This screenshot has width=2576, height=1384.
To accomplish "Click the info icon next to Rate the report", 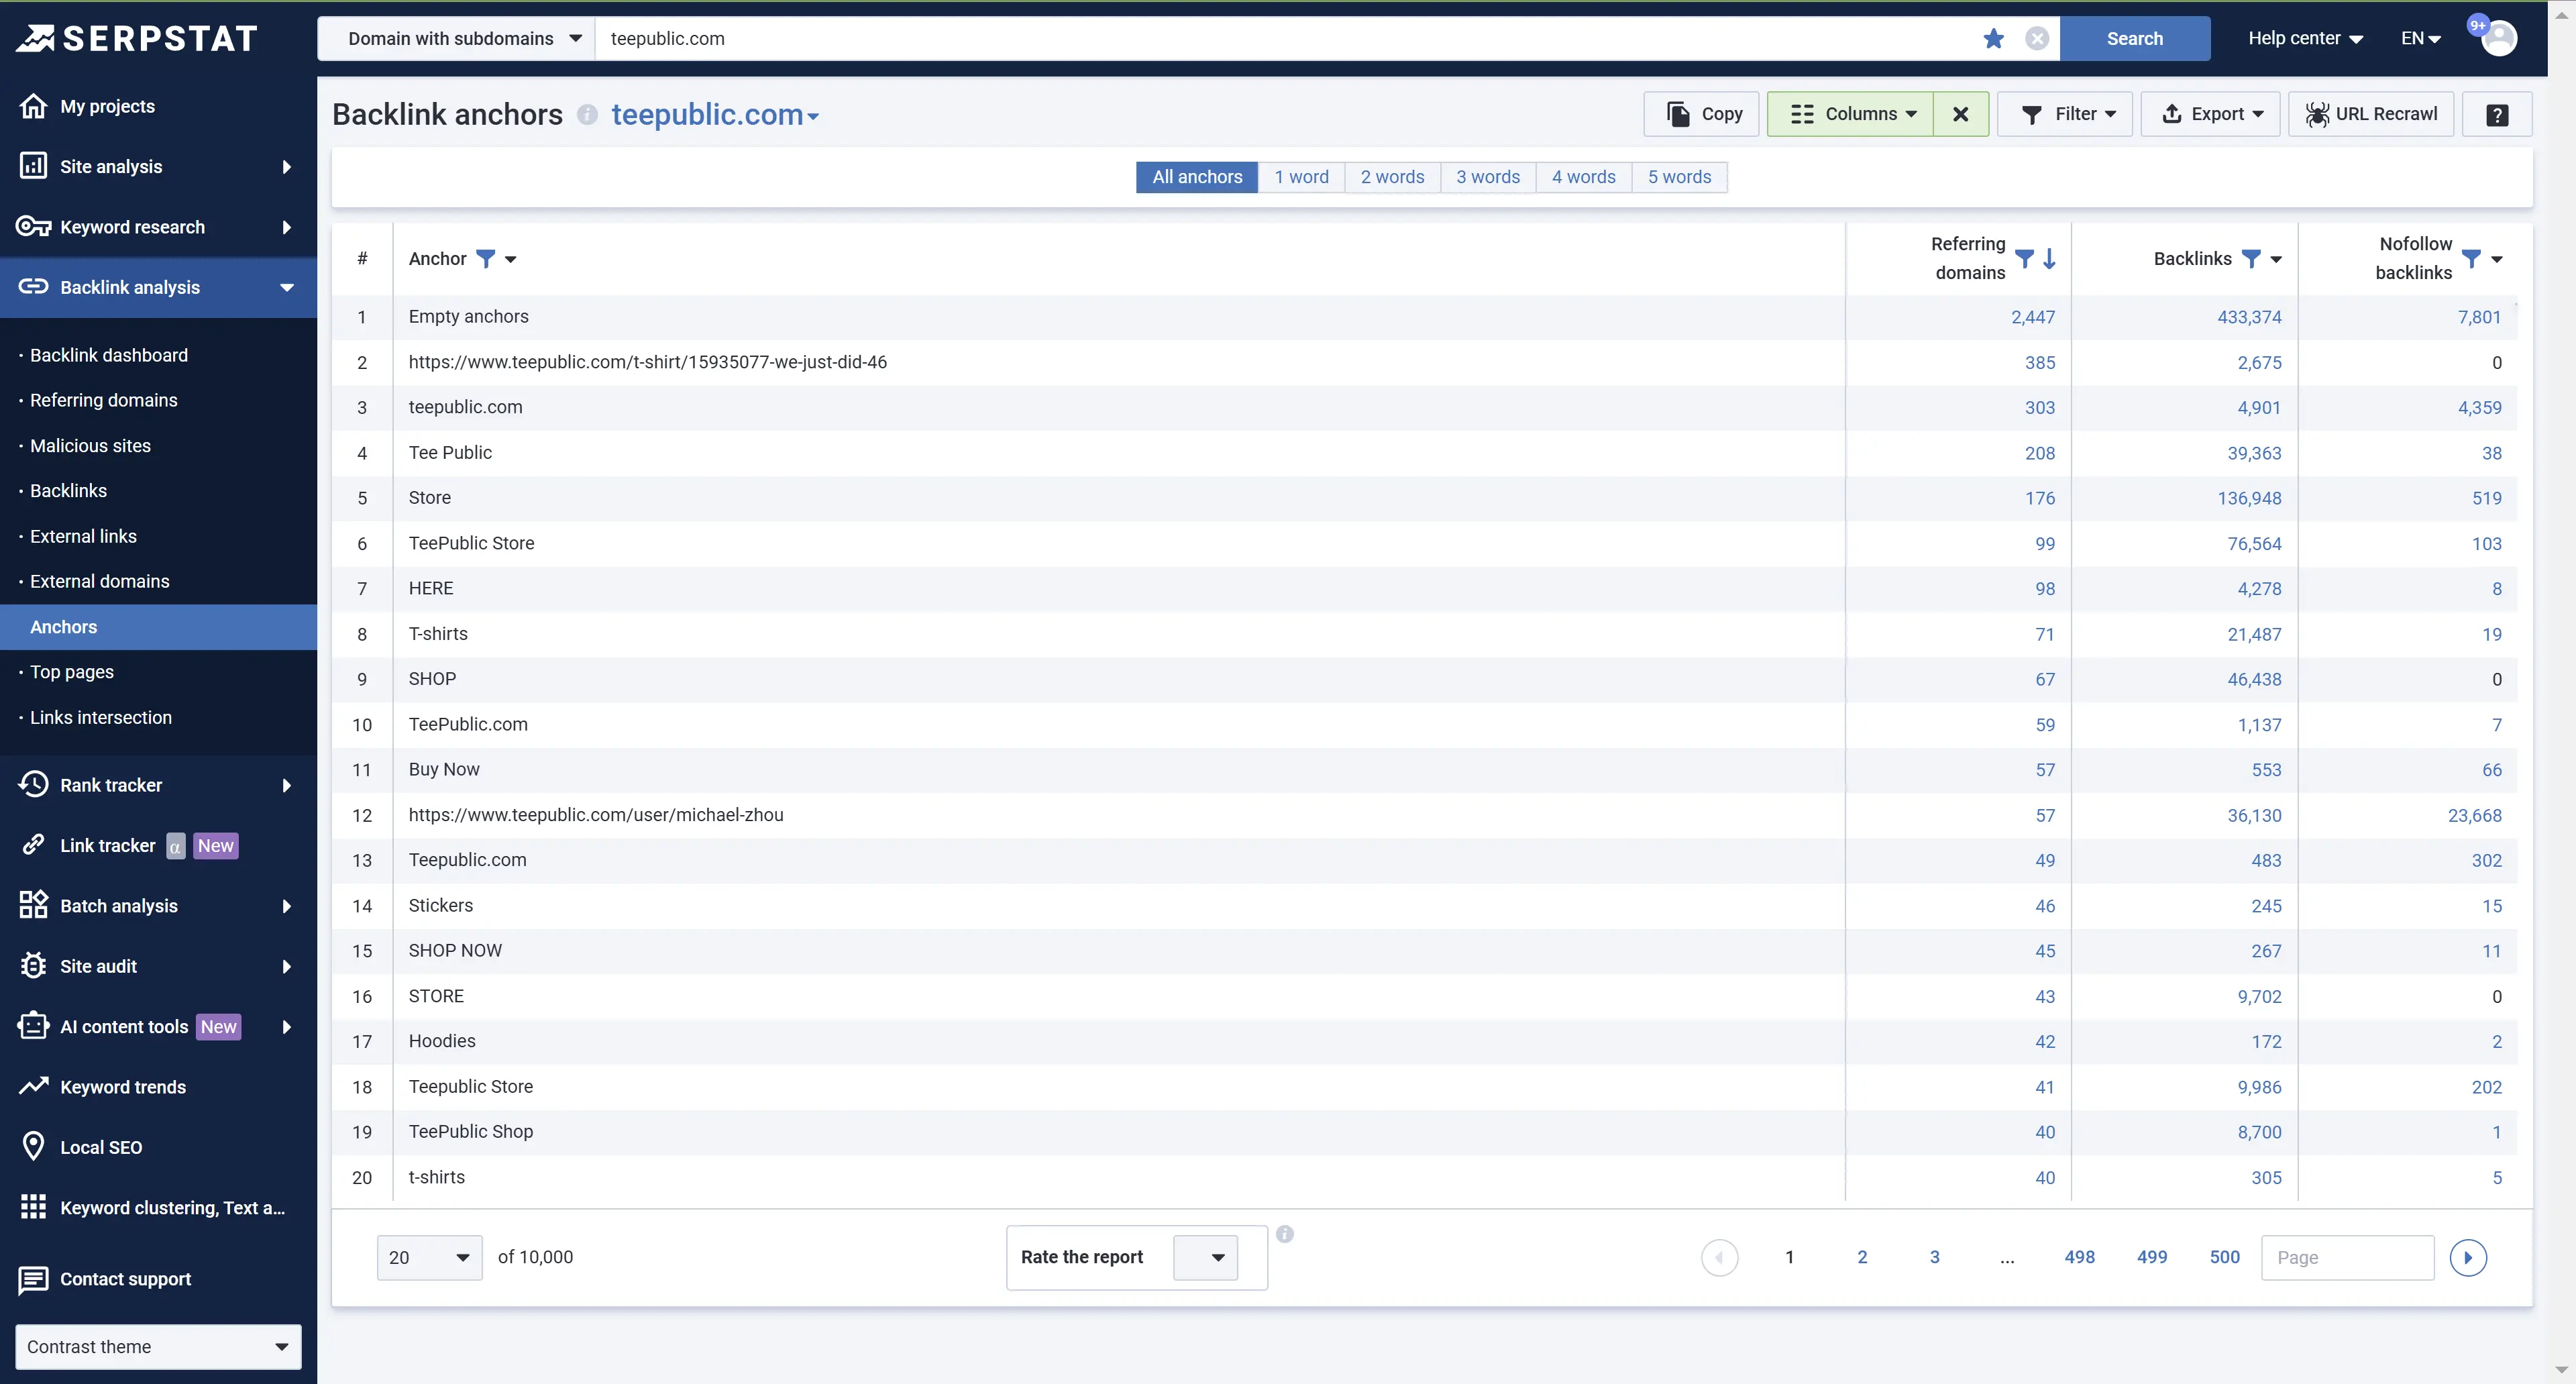I will pyautogui.click(x=1285, y=1234).
